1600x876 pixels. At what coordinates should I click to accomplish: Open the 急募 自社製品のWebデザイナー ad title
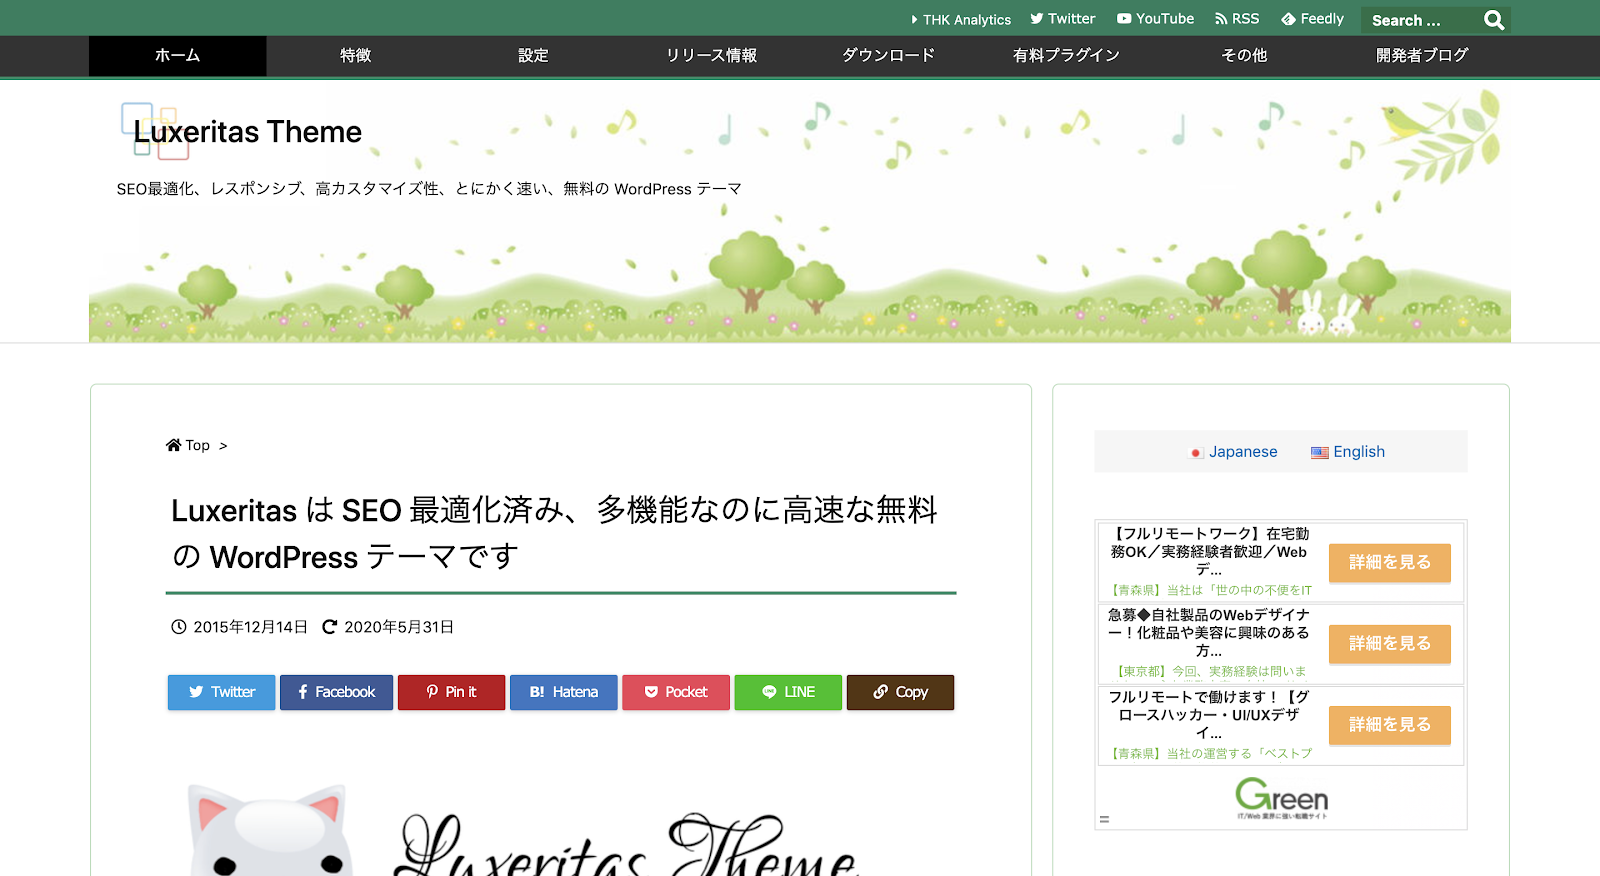[1209, 633]
